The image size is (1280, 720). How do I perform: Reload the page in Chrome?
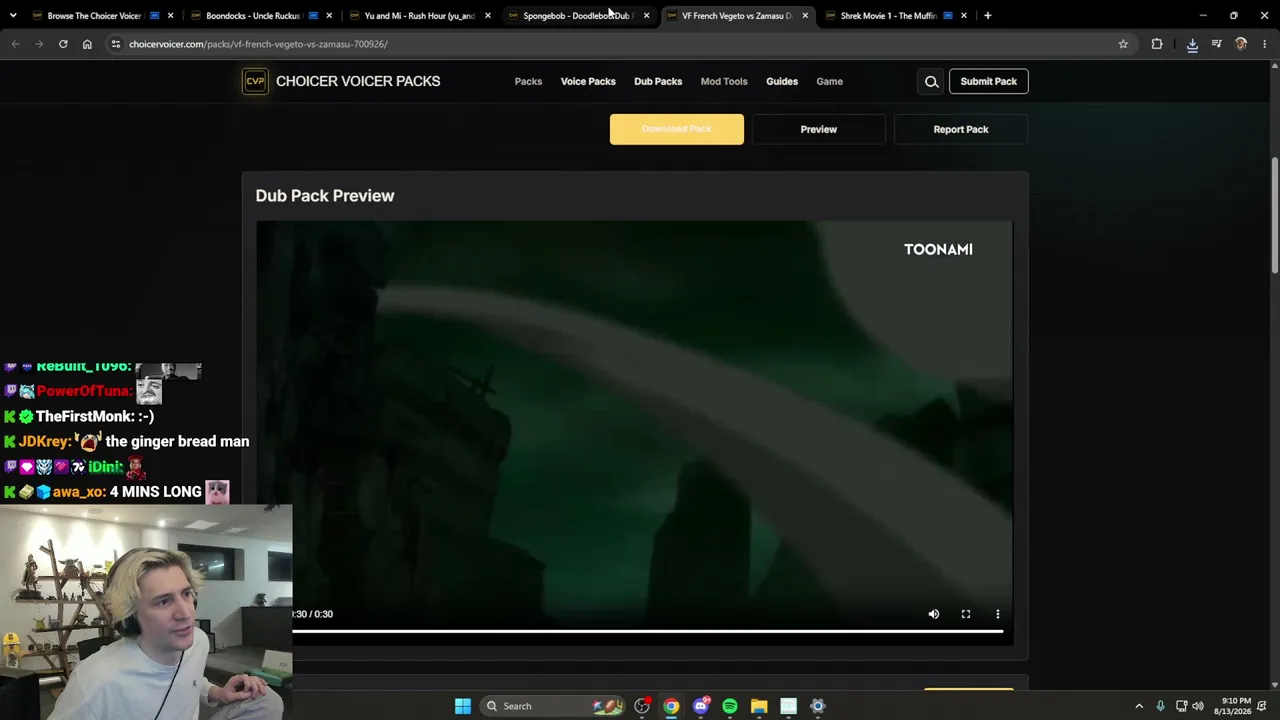(x=63, y=44)
